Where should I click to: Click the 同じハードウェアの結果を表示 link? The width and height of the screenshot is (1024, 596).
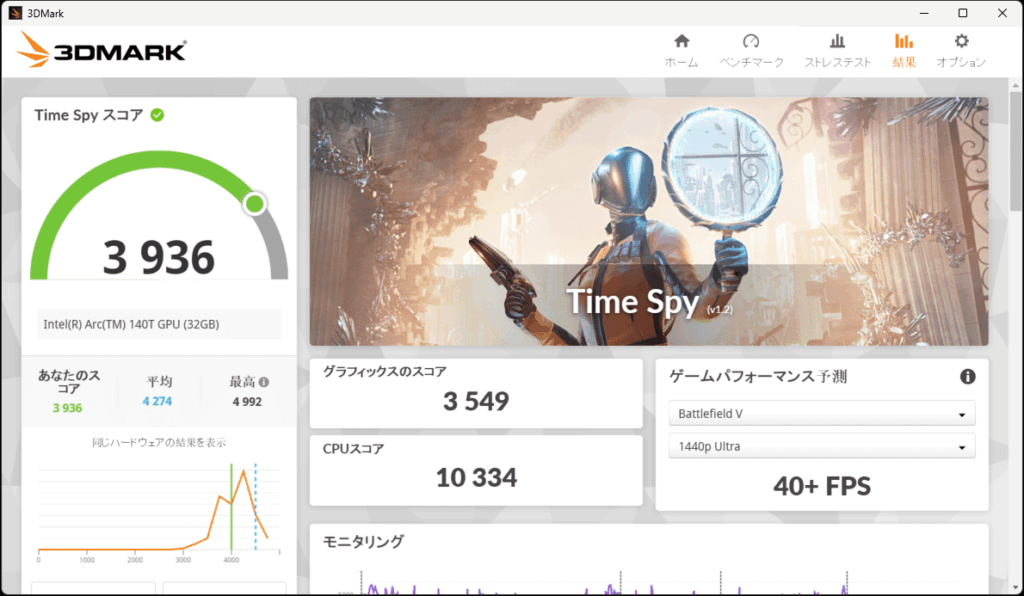point(159,443)
